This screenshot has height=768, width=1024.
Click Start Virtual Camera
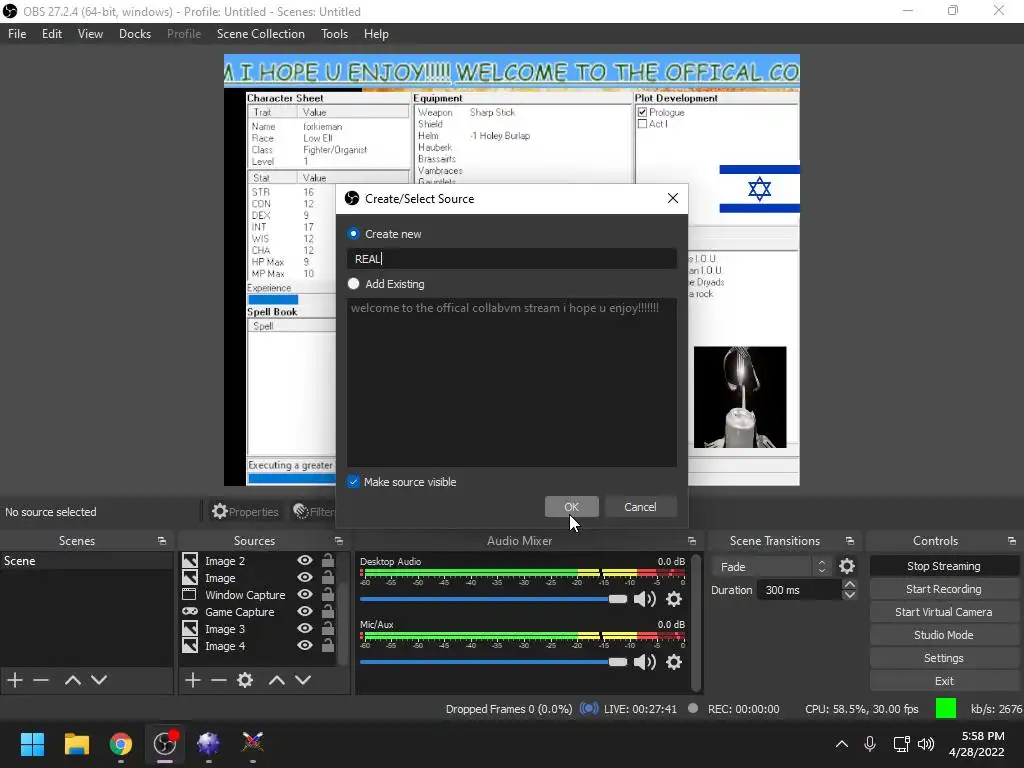[944, 612]
